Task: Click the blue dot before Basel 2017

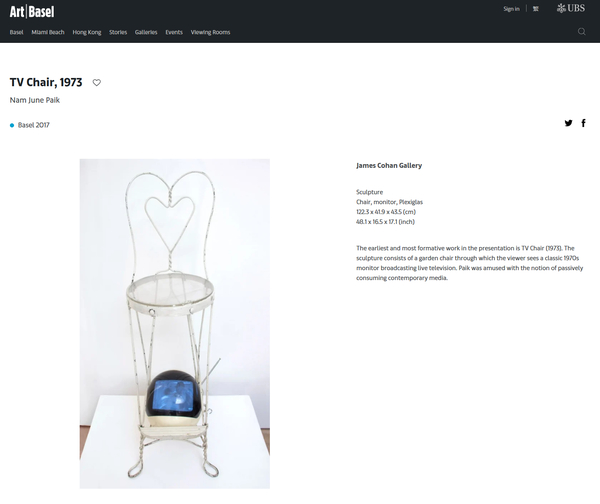Action: (x=12, y=125)
